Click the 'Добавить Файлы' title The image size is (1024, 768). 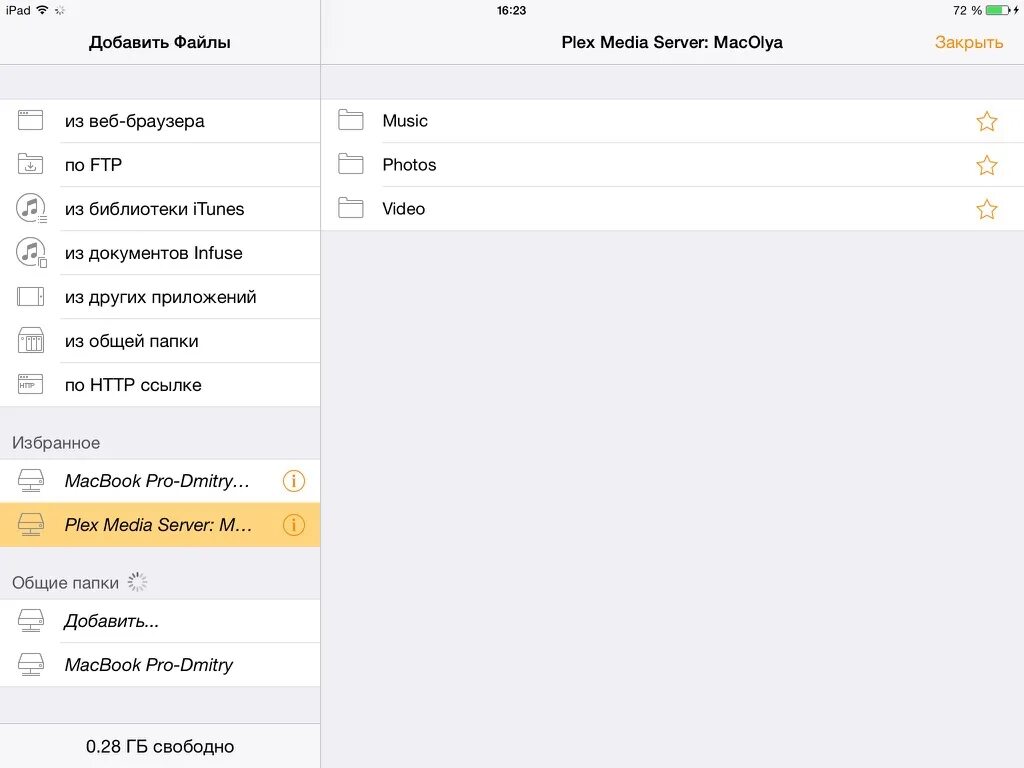tap(160, 42)
